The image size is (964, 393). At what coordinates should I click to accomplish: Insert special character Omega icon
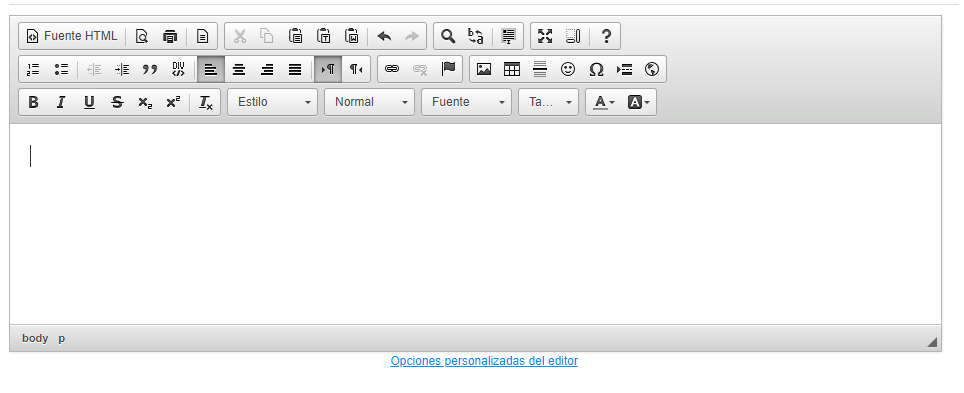tap(596, 69)
